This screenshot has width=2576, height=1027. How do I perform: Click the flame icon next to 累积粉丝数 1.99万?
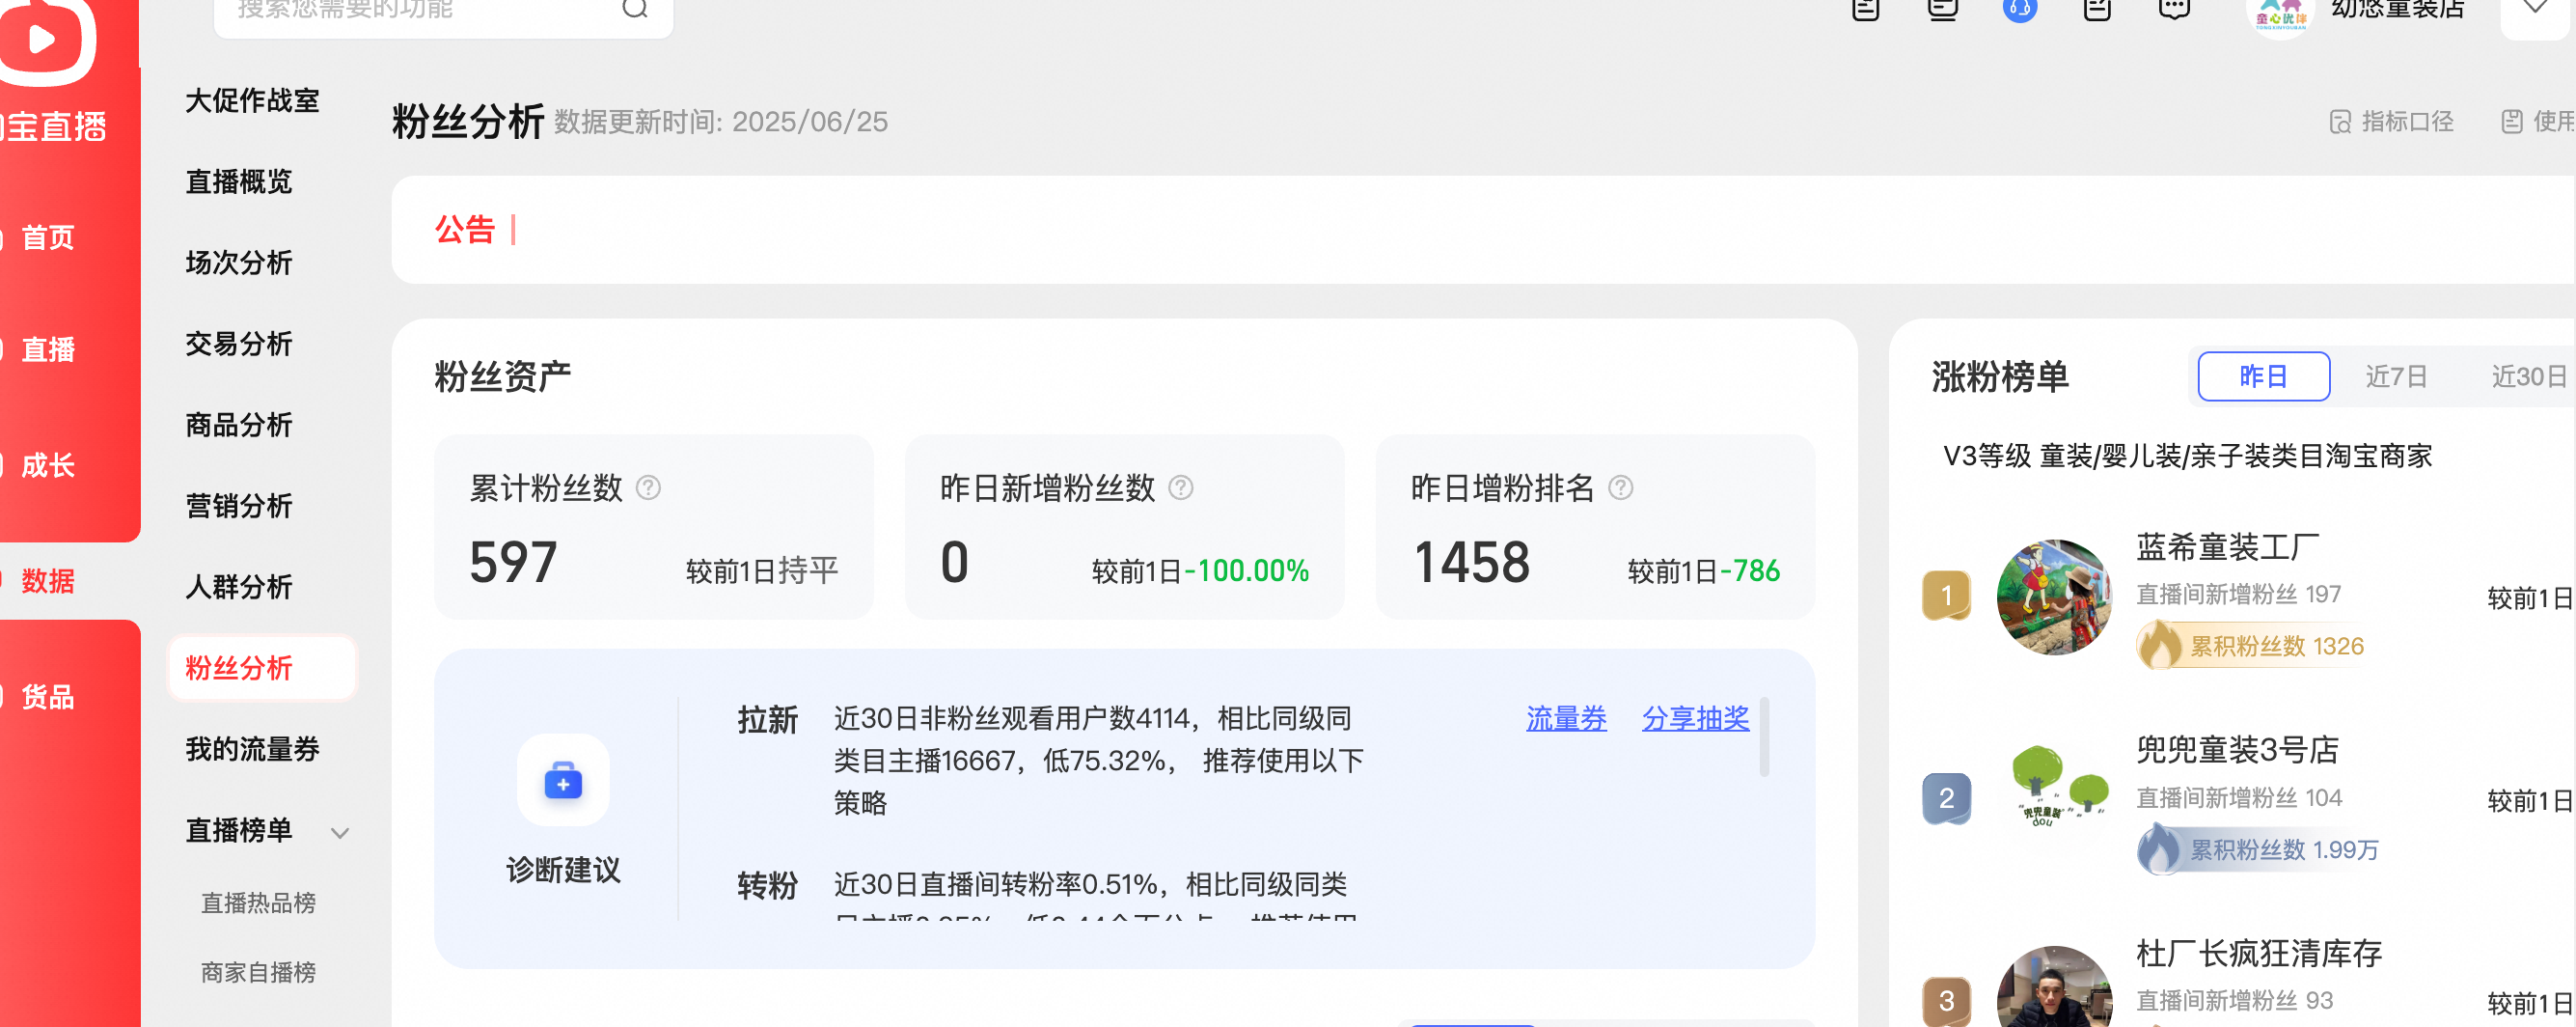coord(2160,848)
